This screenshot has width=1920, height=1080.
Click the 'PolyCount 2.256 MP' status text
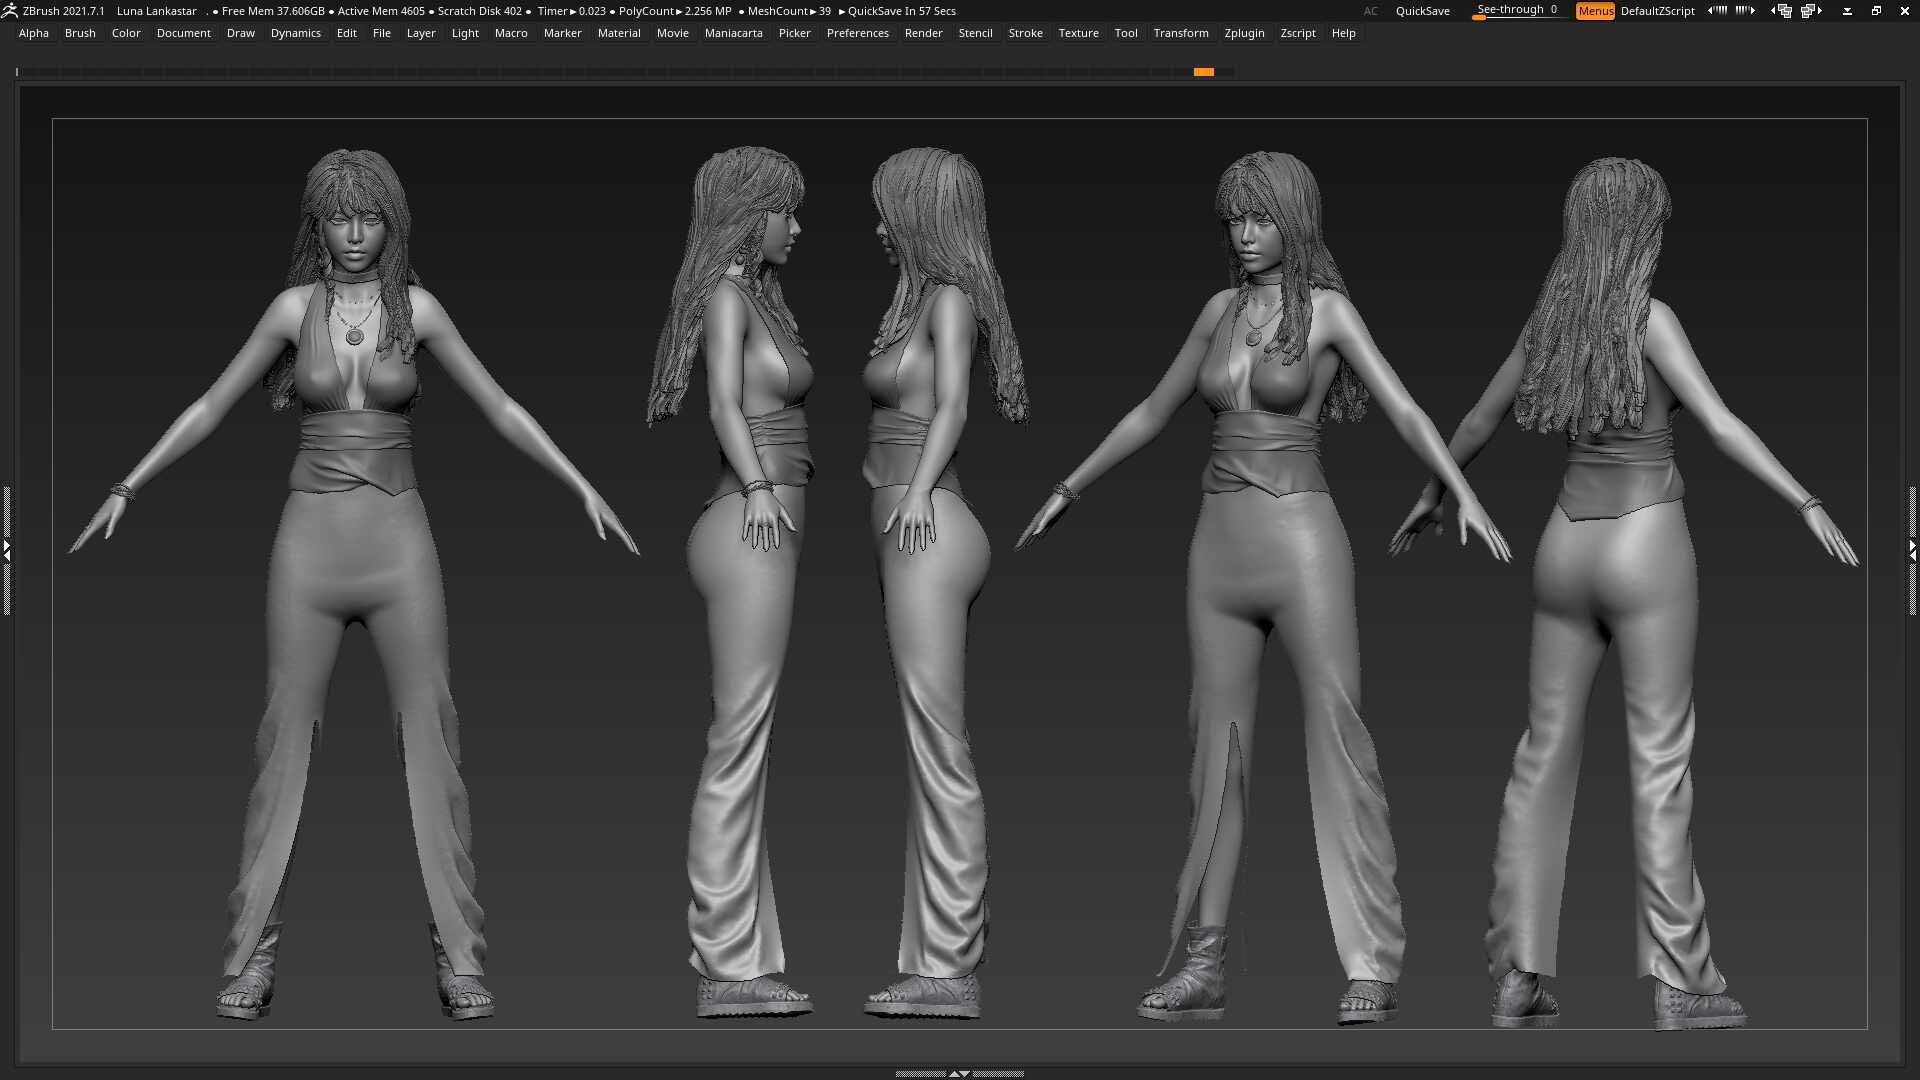(x=675, y=11)
